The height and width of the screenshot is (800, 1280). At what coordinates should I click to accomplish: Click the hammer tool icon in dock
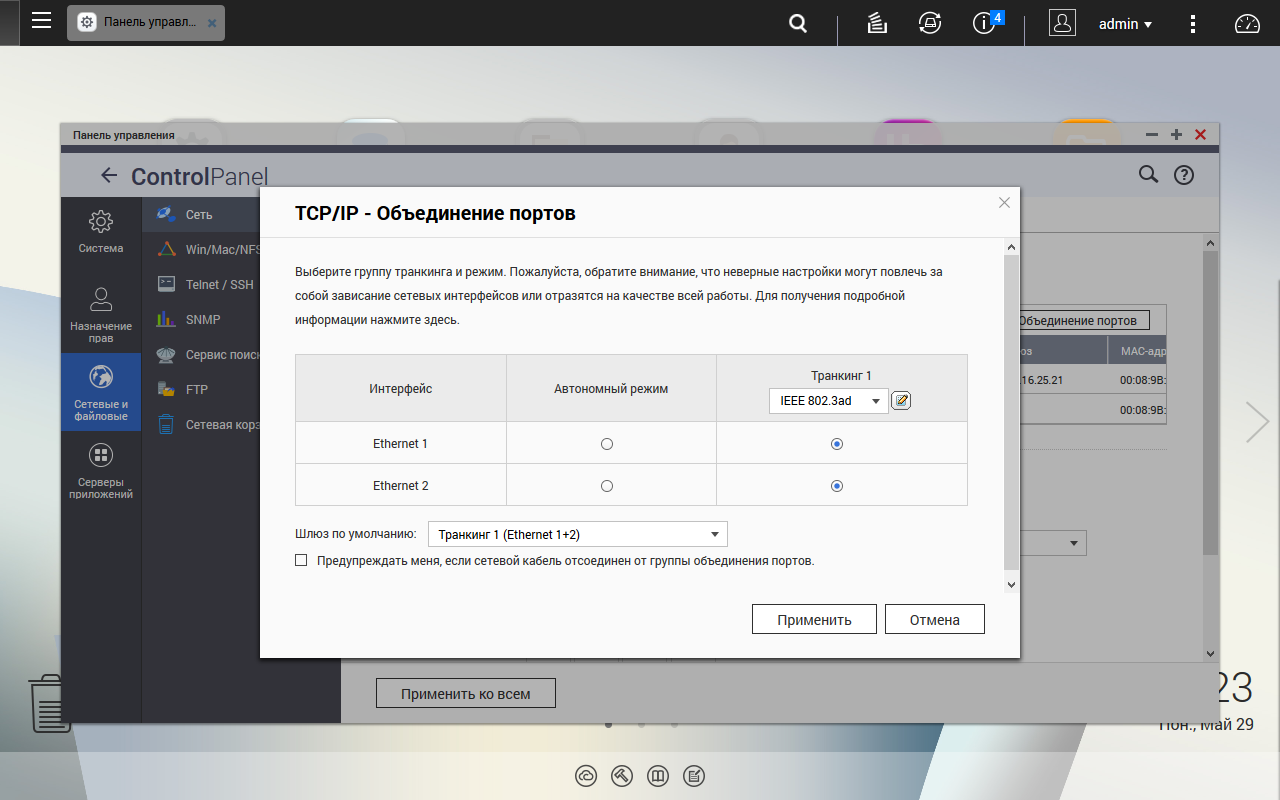pos(622,775)
